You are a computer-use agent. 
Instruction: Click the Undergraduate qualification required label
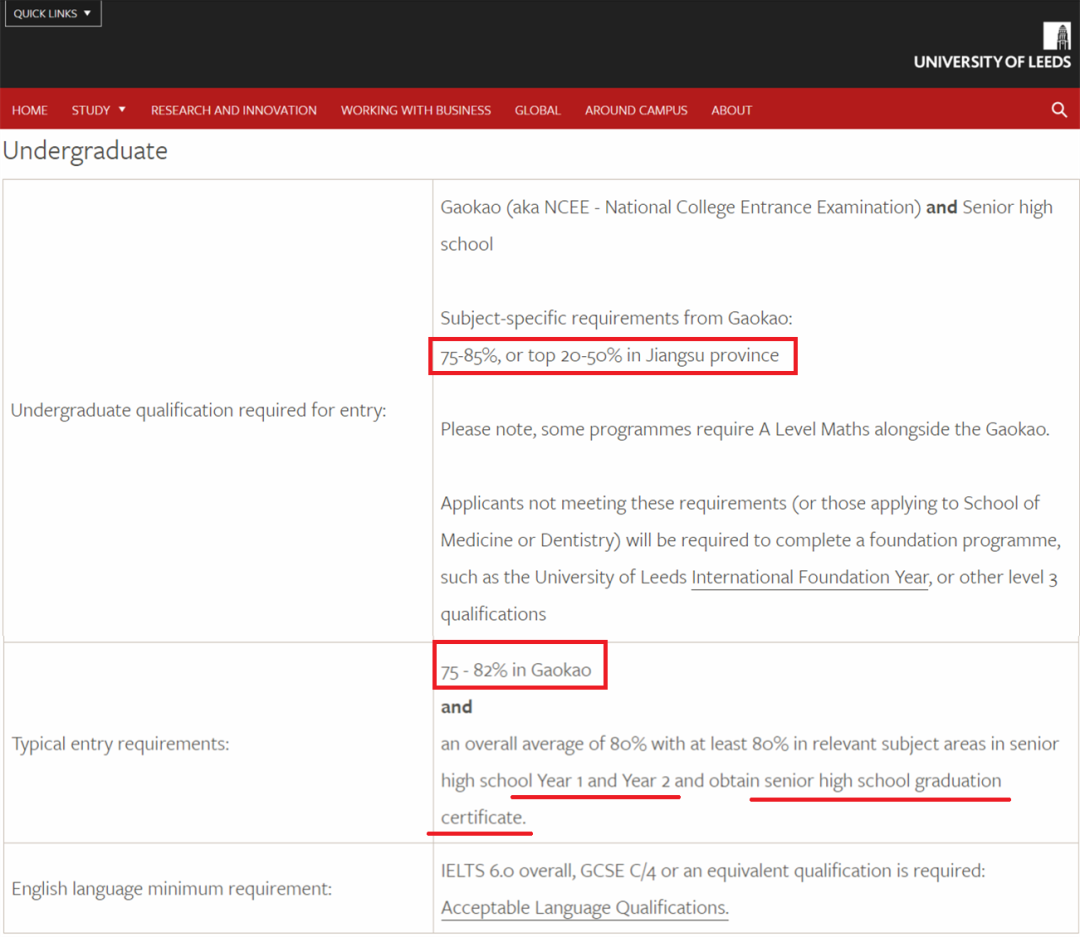pyautogui.click(x=198, y=411)
